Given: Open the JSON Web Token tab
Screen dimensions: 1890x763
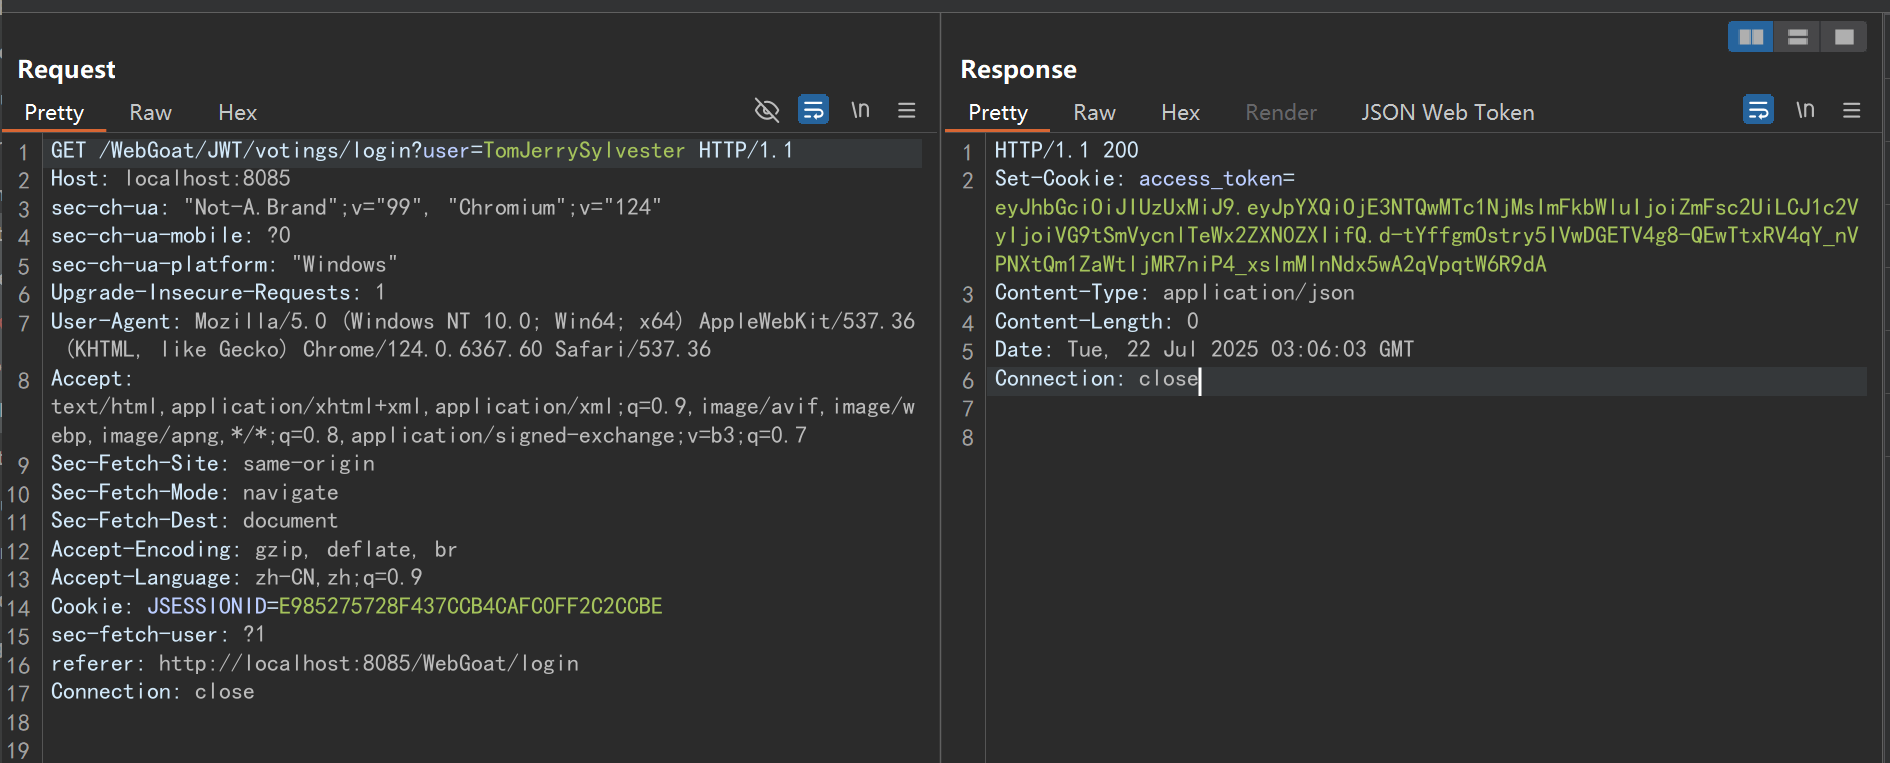Looking at the screenshot, I should coord(1447,112).
